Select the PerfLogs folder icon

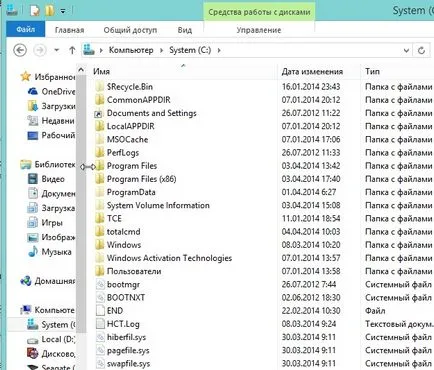[99, 152]
